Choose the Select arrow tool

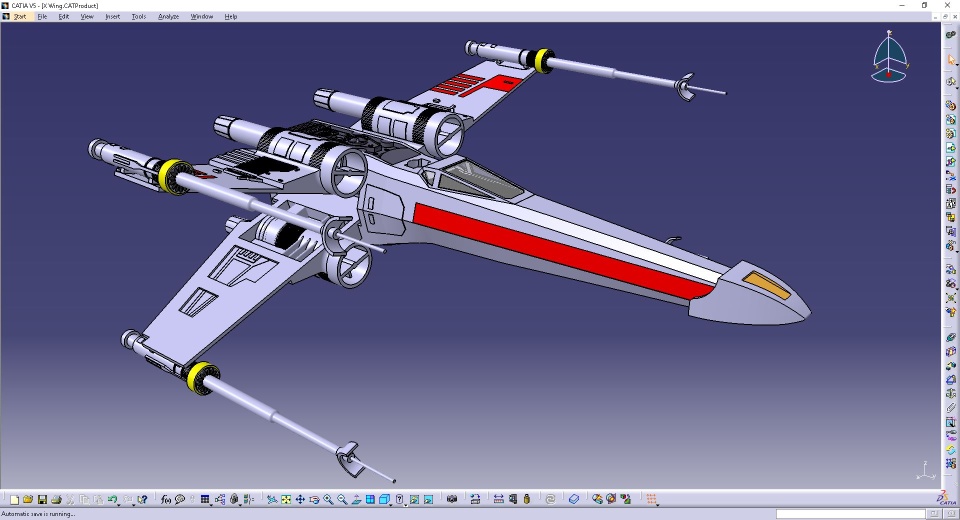pyautogui.click(x=950, y=59)
